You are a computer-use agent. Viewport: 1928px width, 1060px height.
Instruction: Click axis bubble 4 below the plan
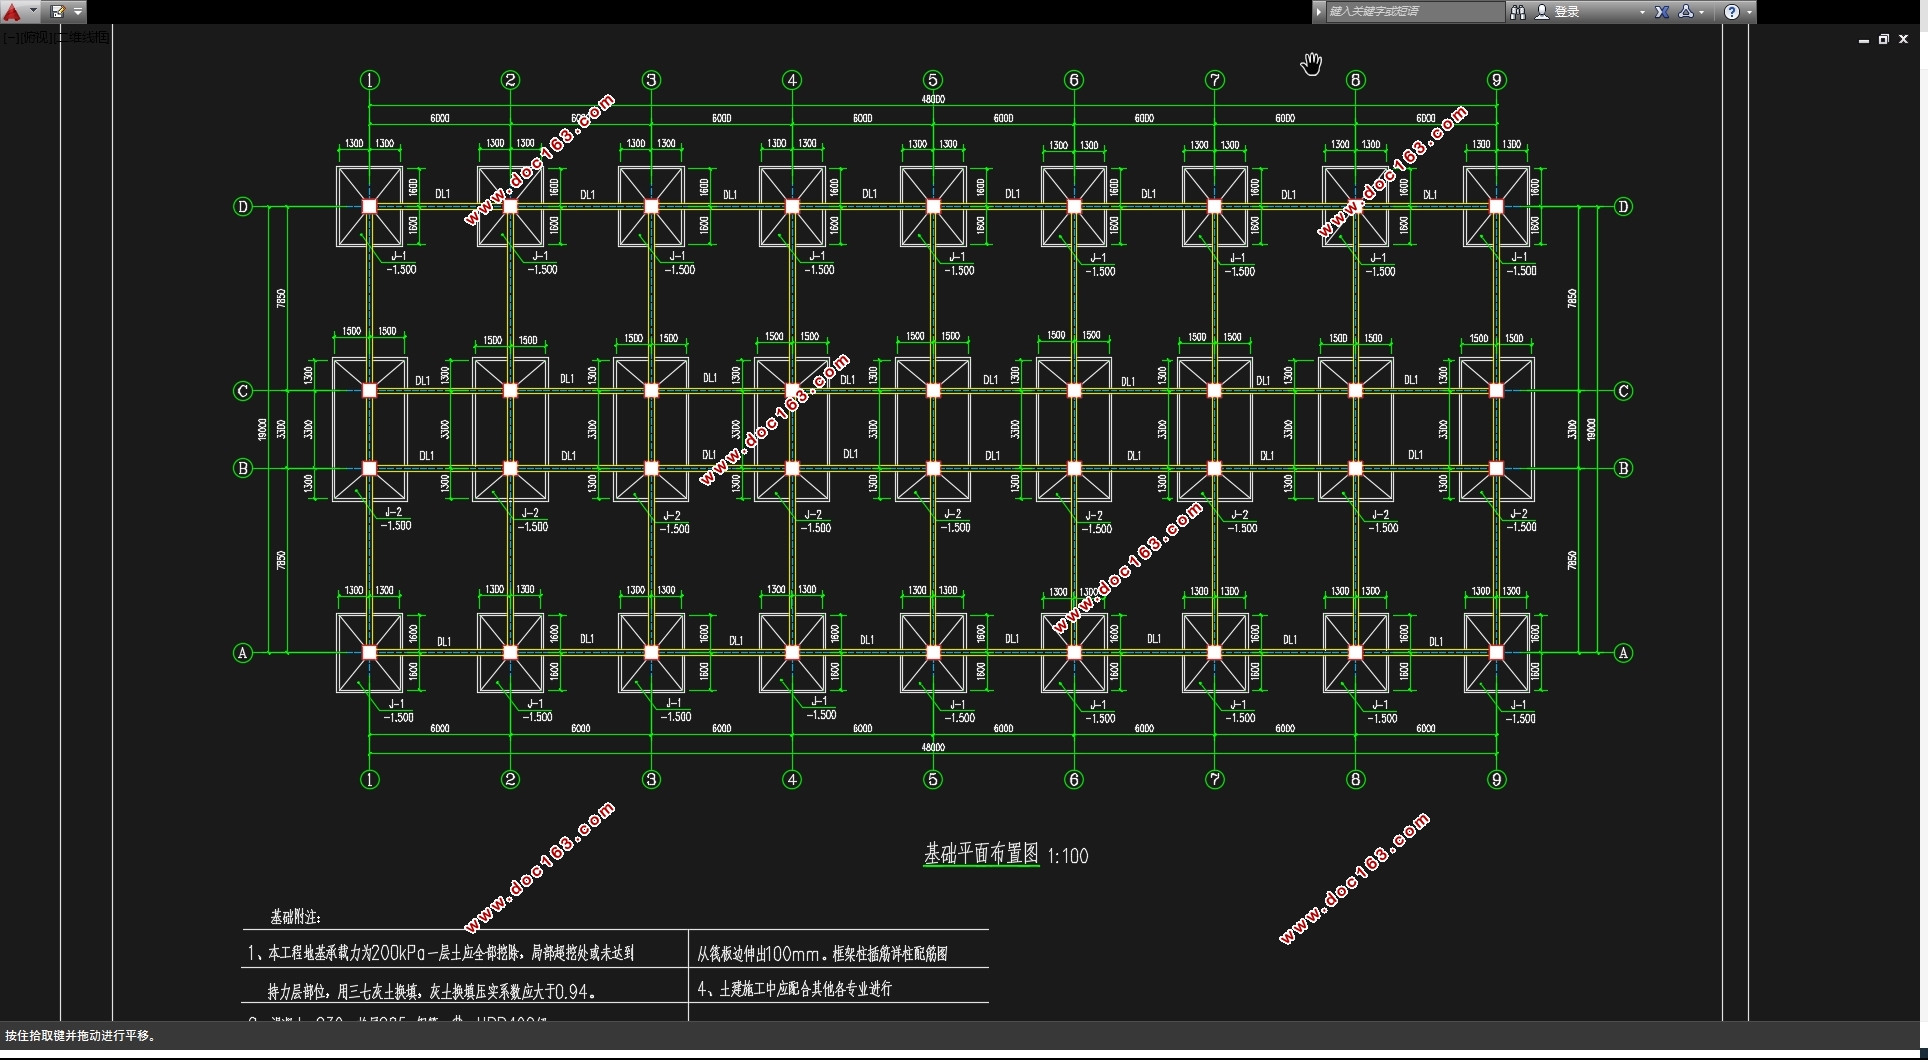792,780
